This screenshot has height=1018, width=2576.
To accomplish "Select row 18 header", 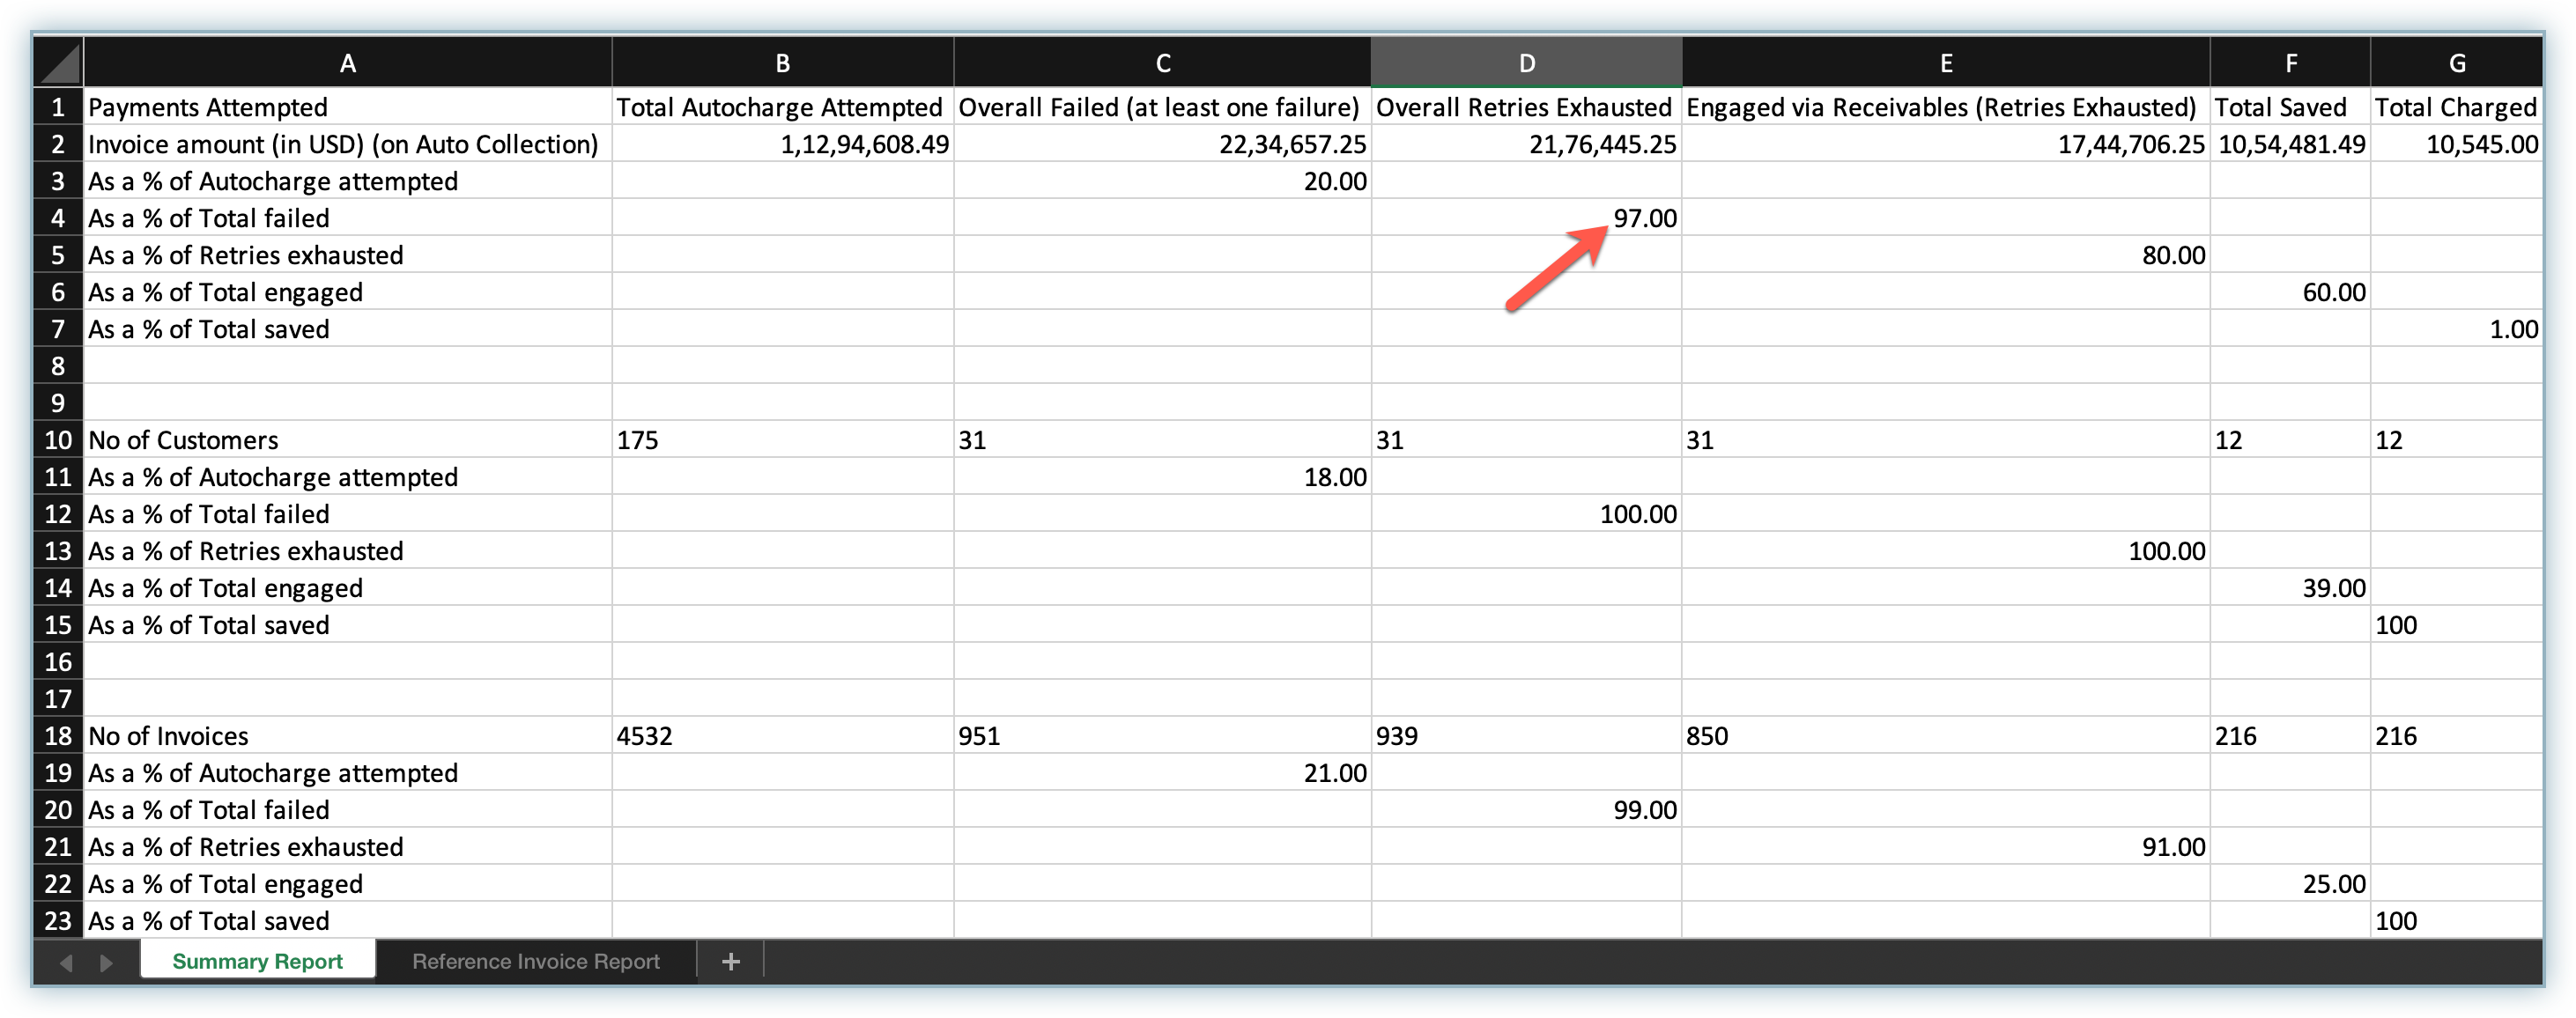I will click(58, 736).
